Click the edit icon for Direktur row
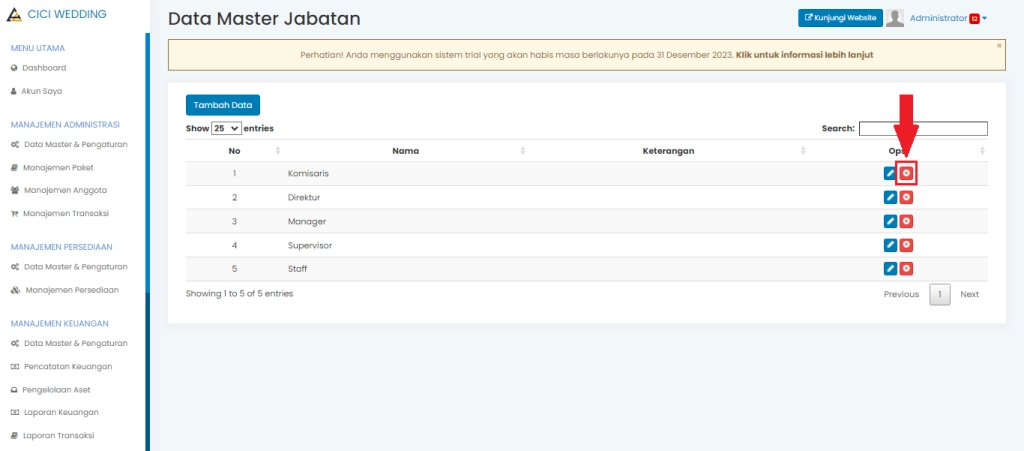The height and width of the screenshot is (451, 1024). pos(890,197)
